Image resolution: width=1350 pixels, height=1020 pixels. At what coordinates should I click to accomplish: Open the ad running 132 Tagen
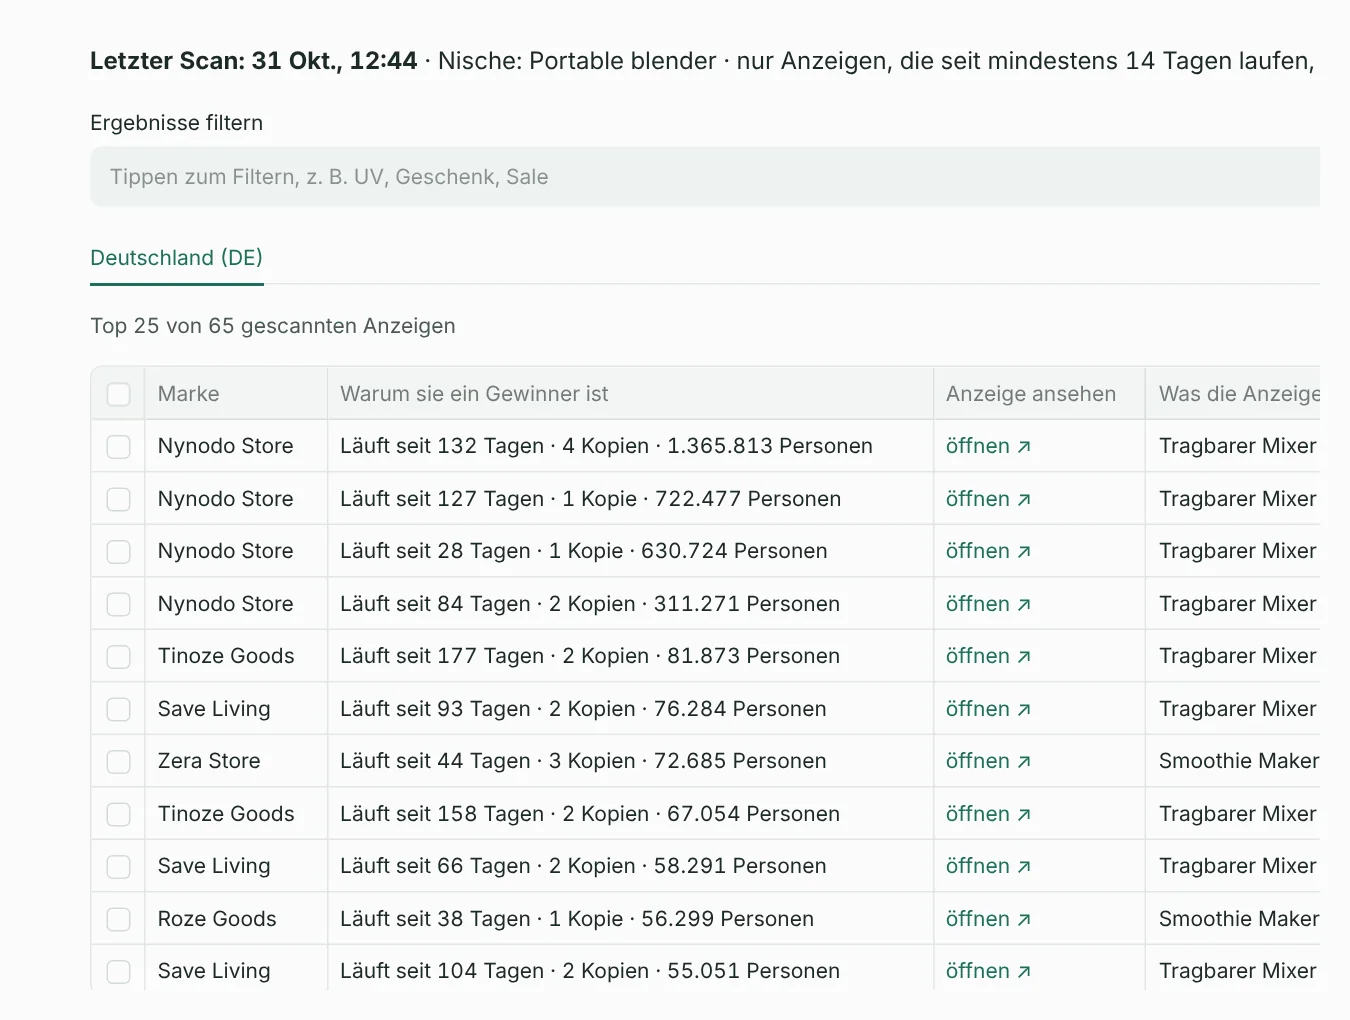tap(988, 446)
